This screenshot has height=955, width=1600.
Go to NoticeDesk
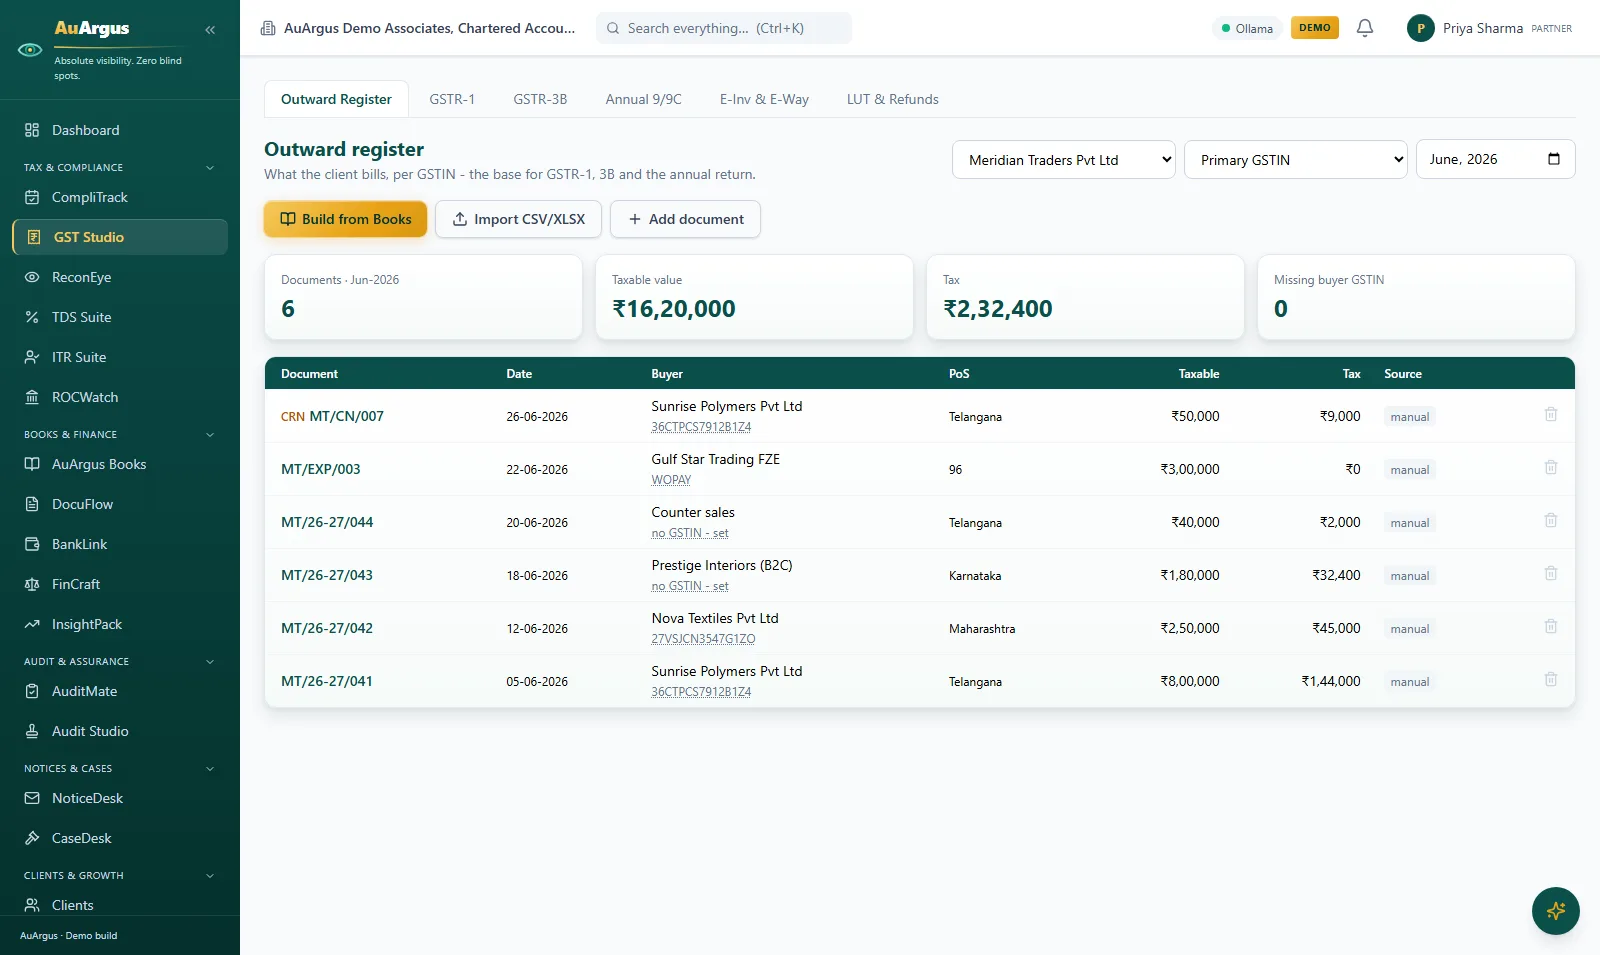120,798
